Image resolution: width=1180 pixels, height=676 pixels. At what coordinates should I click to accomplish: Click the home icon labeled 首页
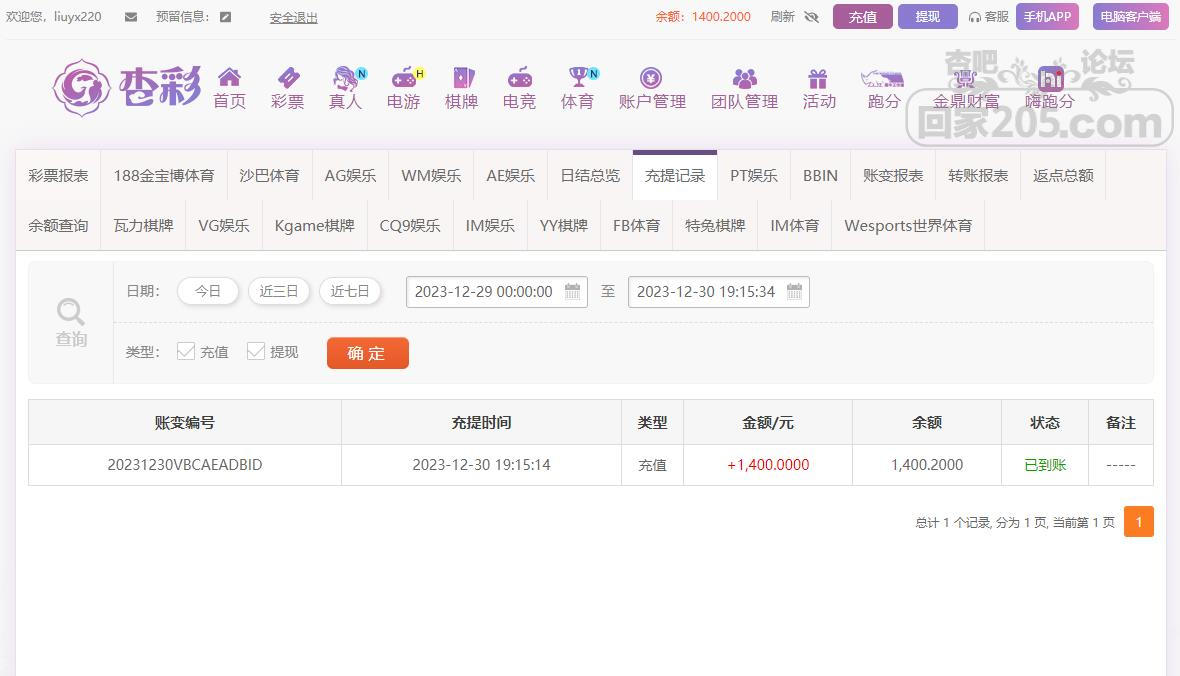click(x=229, y=78)
